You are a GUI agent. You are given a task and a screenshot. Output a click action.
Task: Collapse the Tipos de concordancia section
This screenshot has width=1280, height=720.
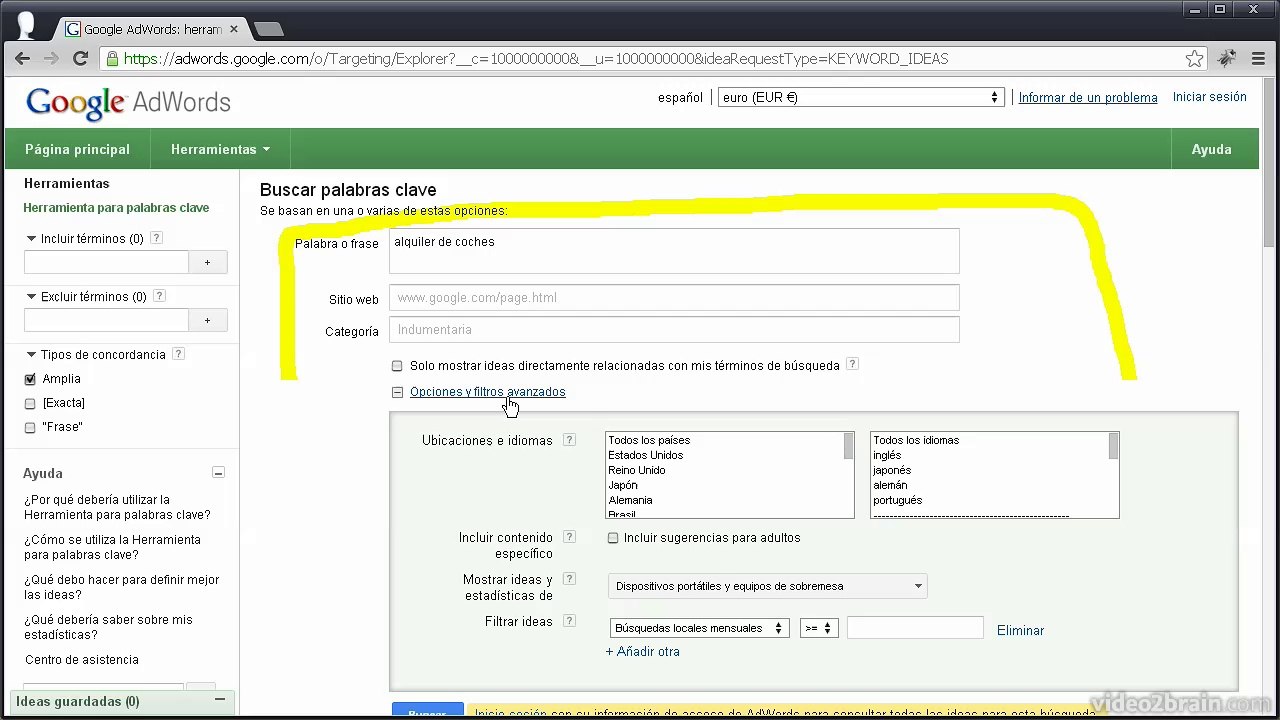click(31, 355)
